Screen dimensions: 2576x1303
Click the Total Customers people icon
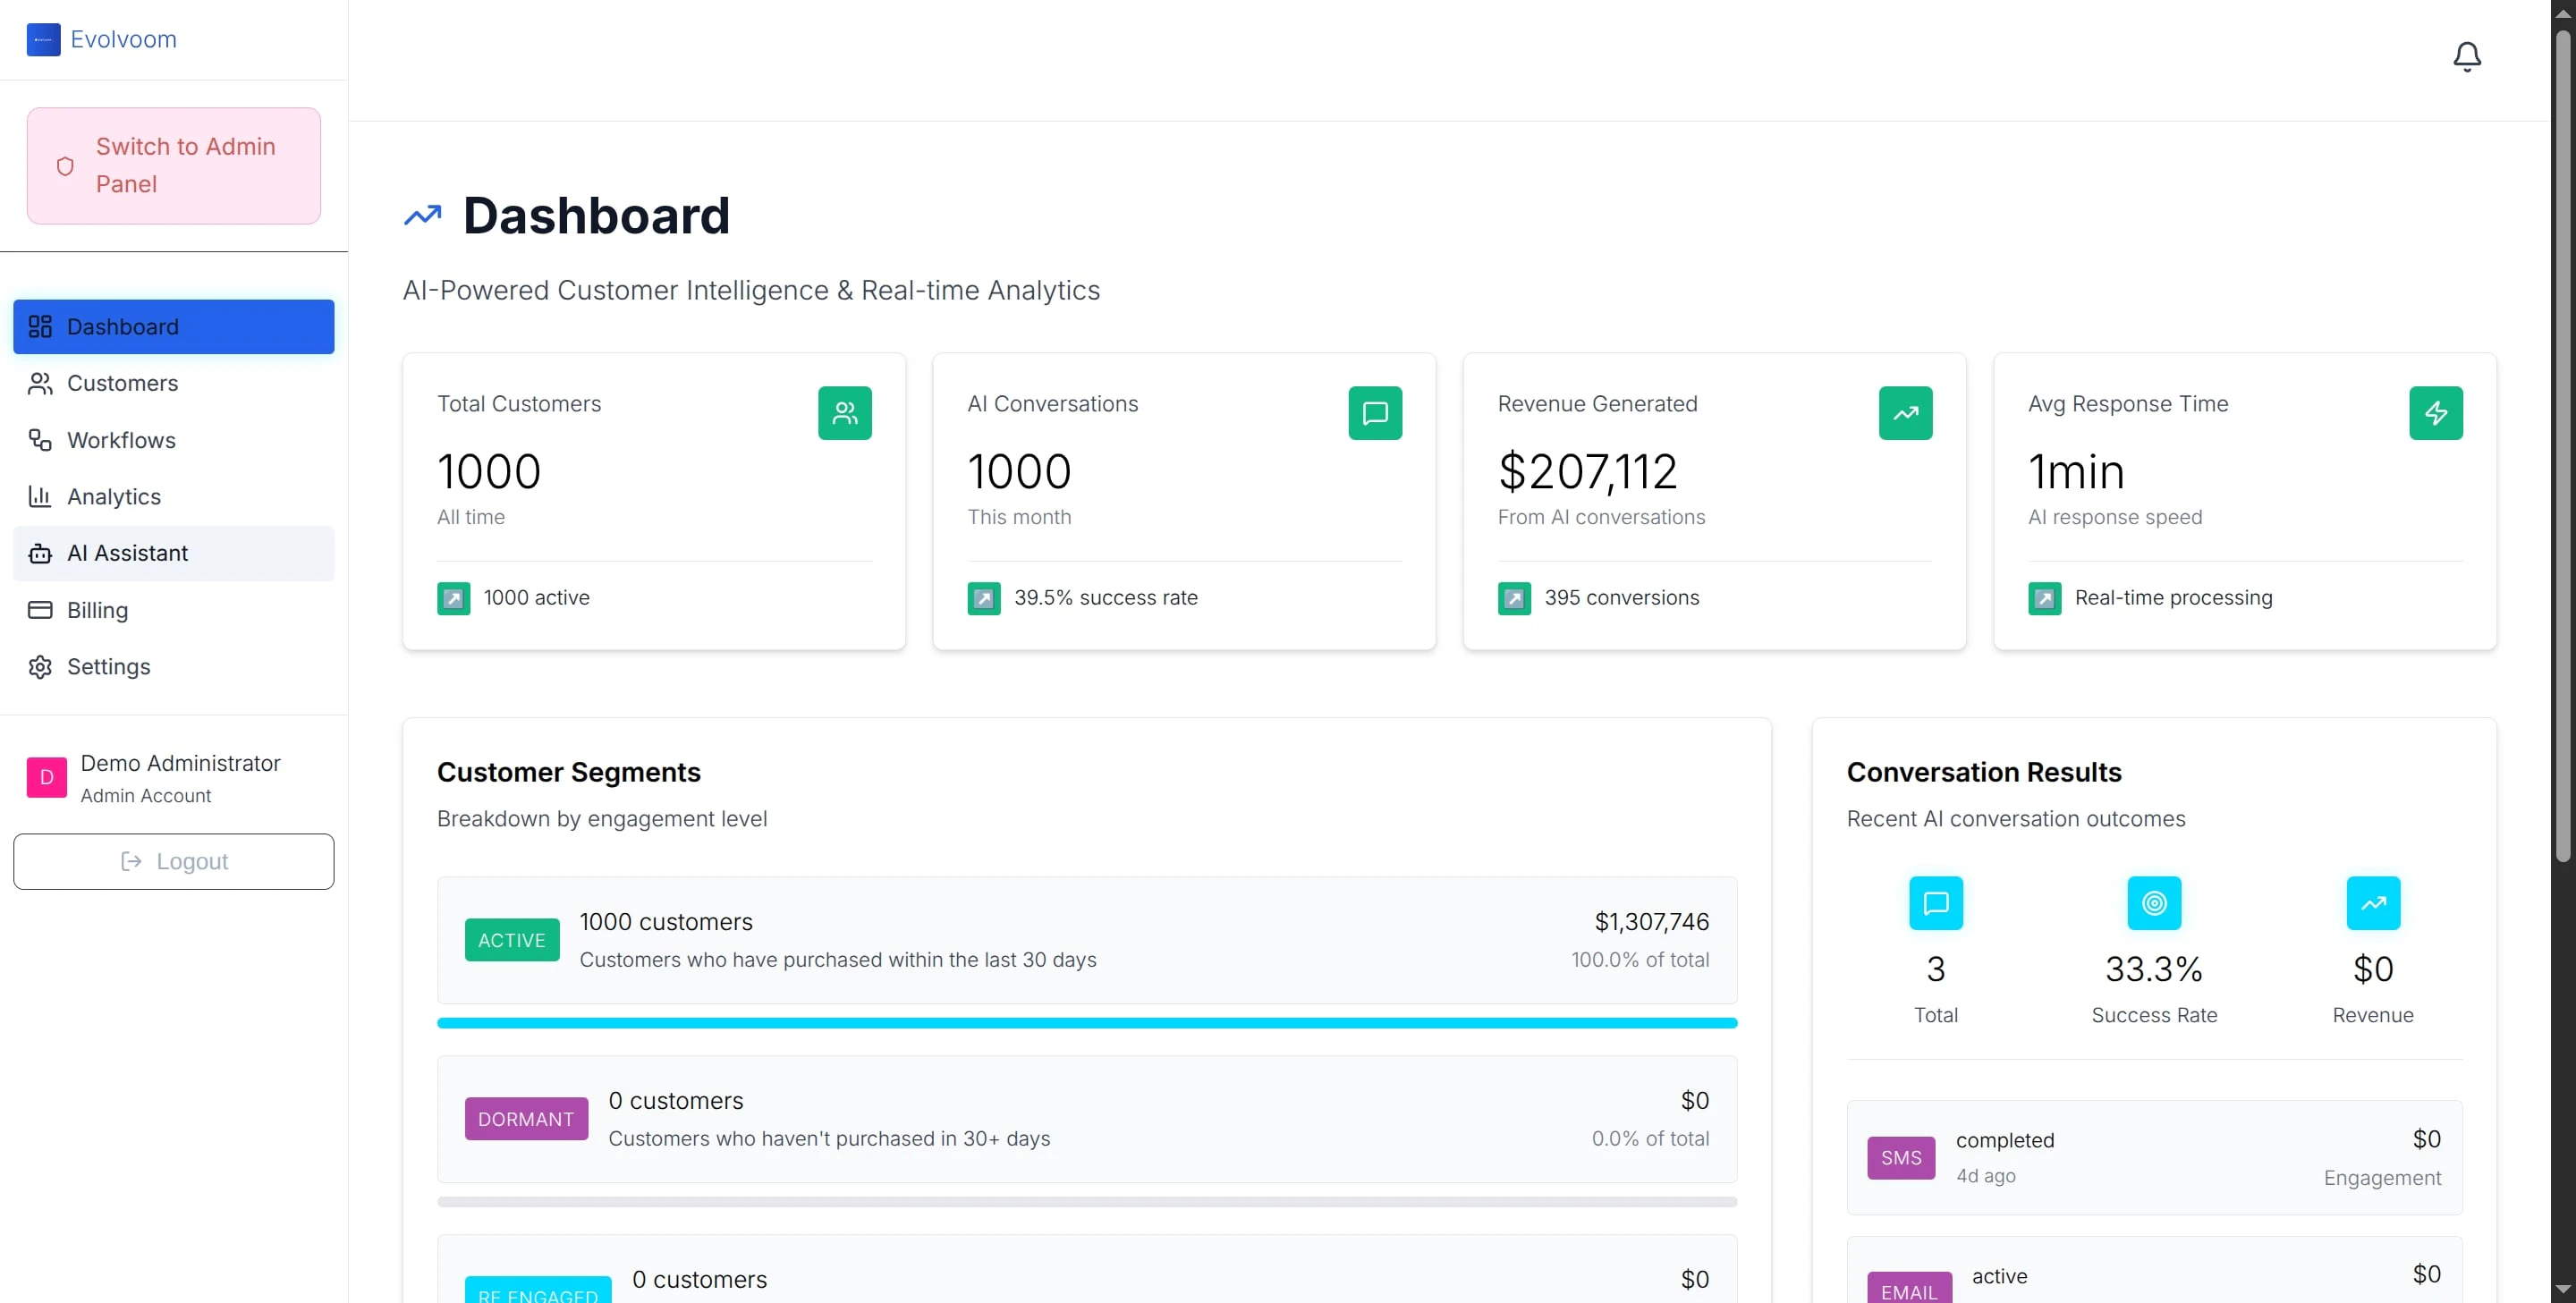[x=844, y=413]
